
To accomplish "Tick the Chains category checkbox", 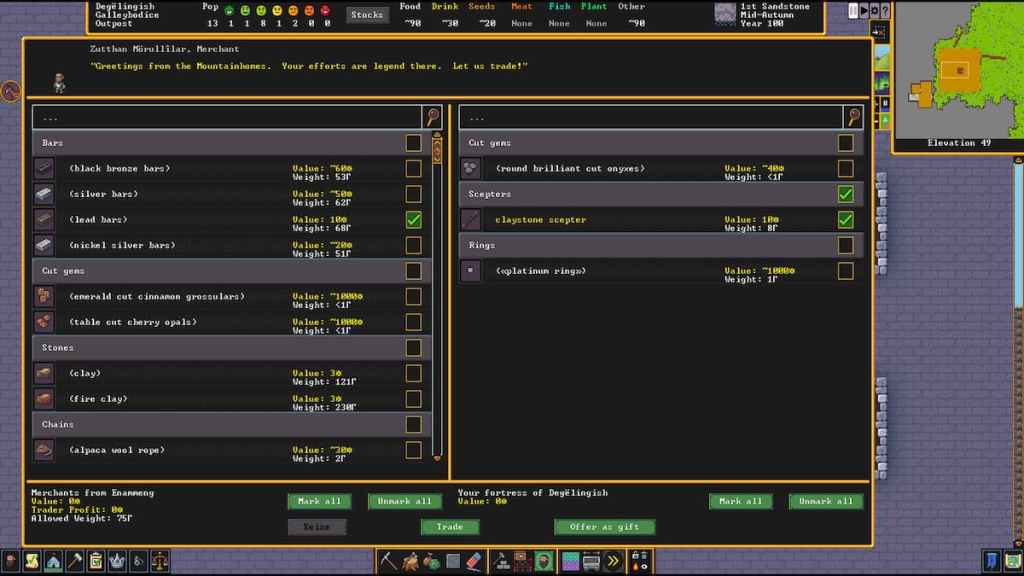I will click(413, 424).
